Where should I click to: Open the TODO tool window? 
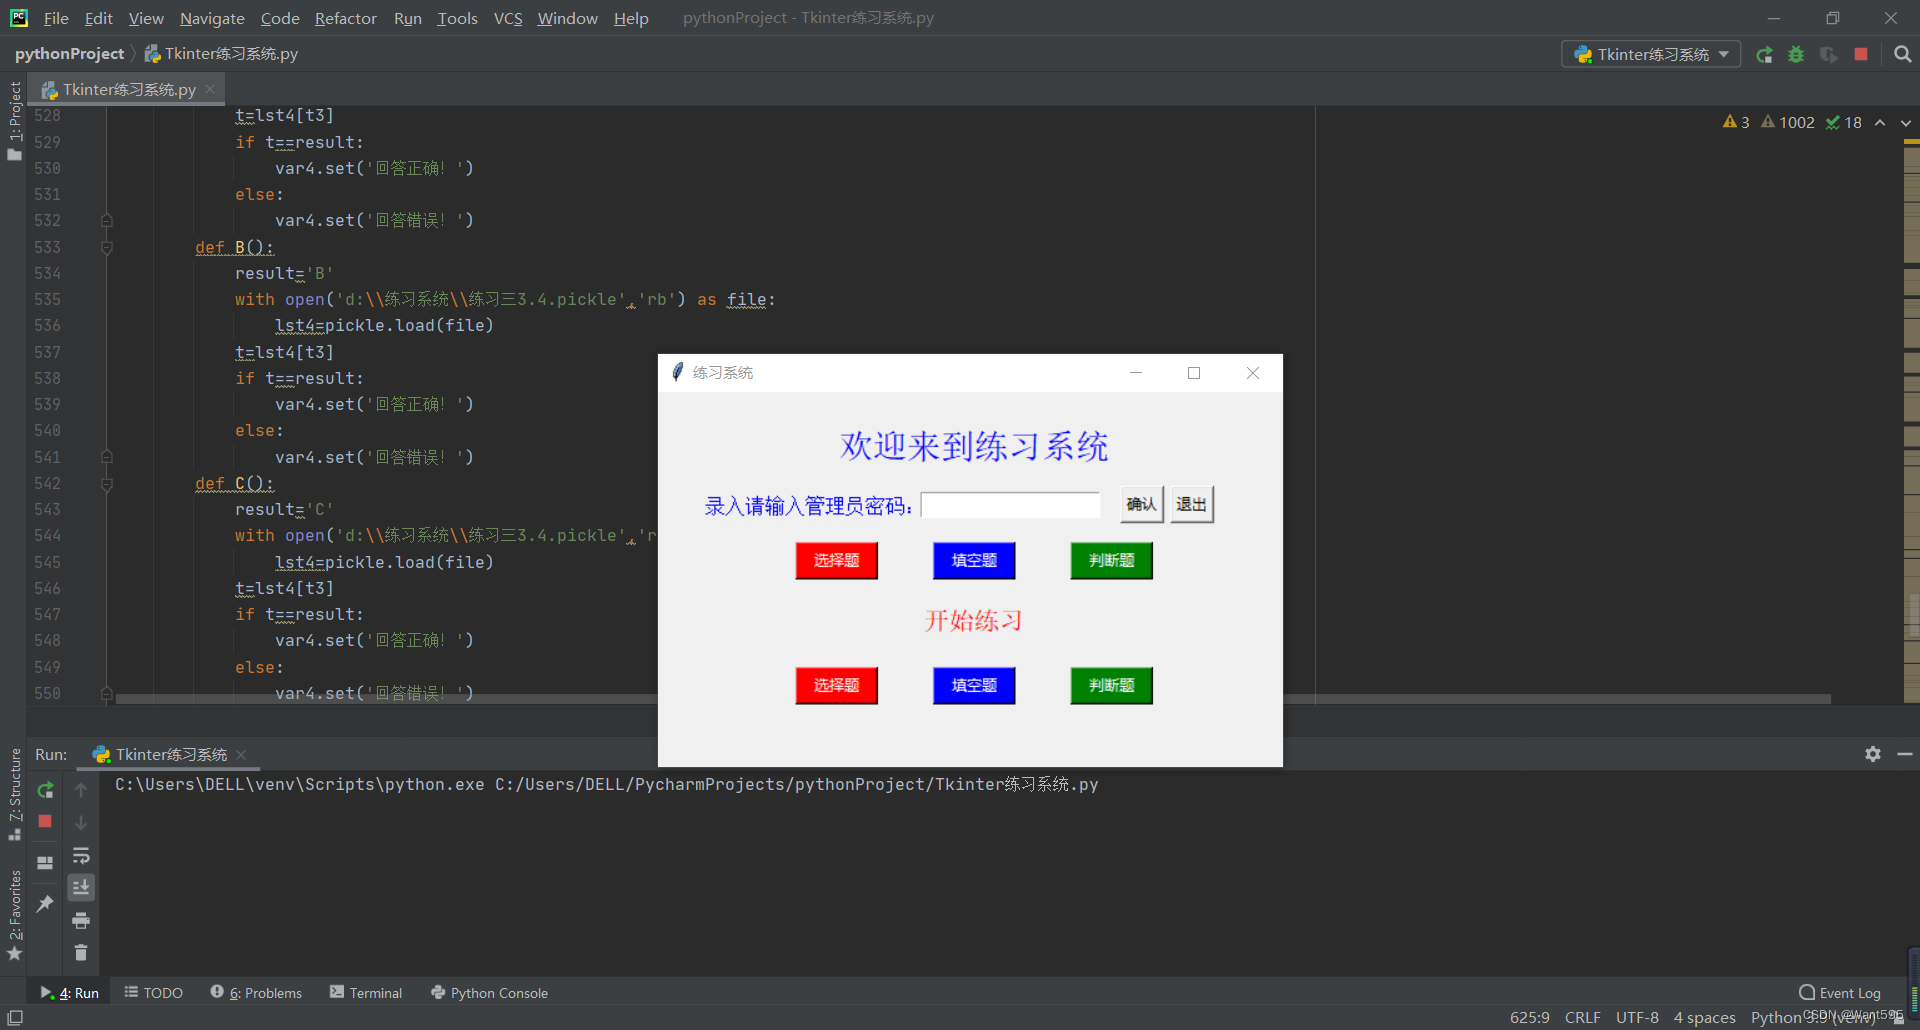click(x=154, y=993)
